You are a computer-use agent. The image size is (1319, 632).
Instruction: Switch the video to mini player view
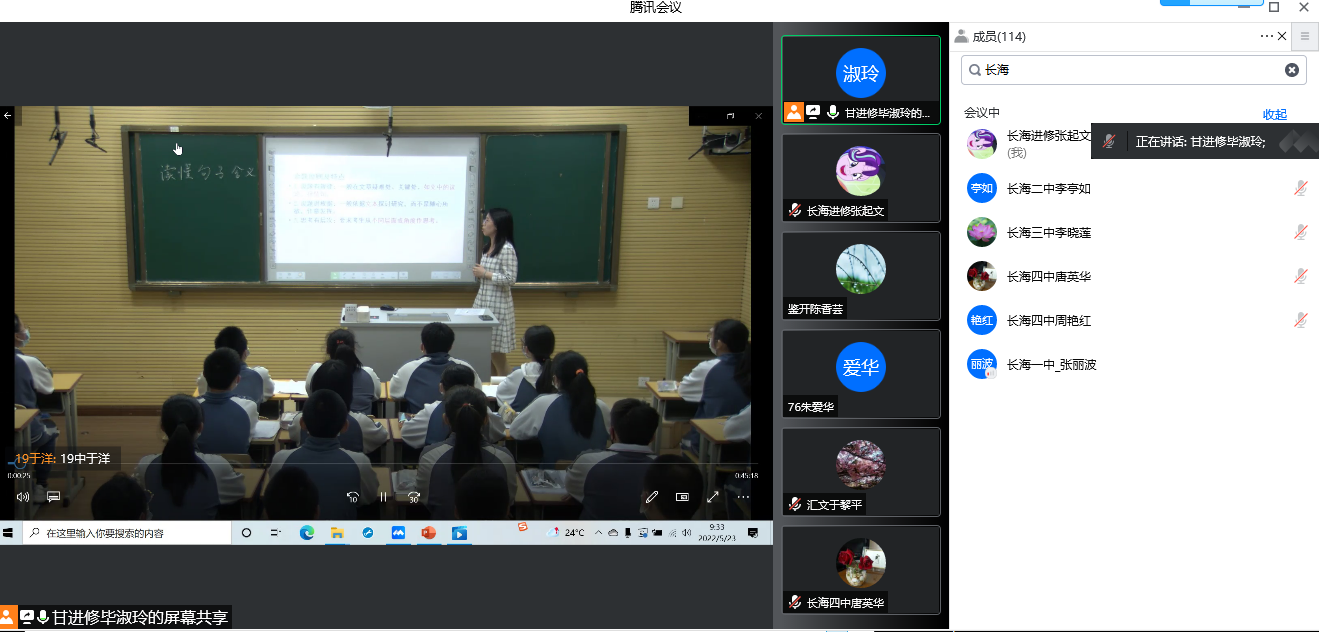682,496
